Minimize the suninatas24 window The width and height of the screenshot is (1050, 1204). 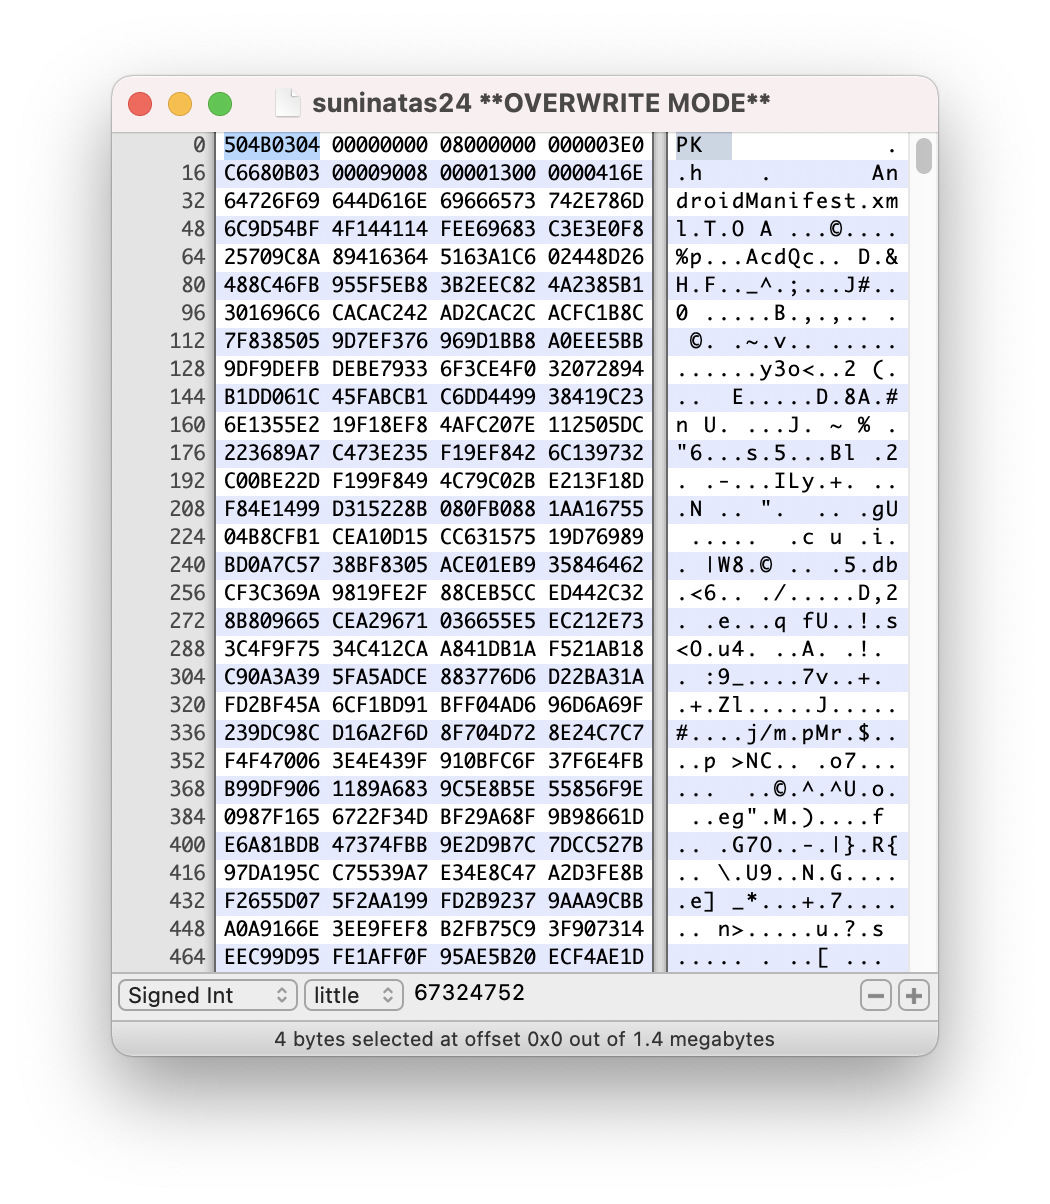coord(180,103)
